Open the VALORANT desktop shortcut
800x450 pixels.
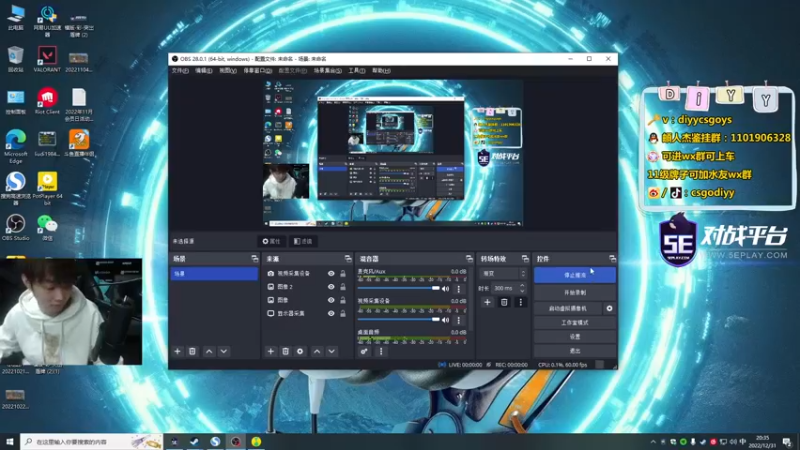pos(47,59)
